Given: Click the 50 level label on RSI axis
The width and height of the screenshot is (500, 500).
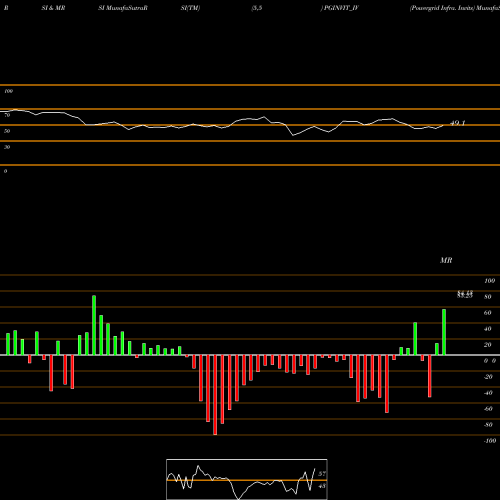Looking at the screenshot, I should pos(7,131).
